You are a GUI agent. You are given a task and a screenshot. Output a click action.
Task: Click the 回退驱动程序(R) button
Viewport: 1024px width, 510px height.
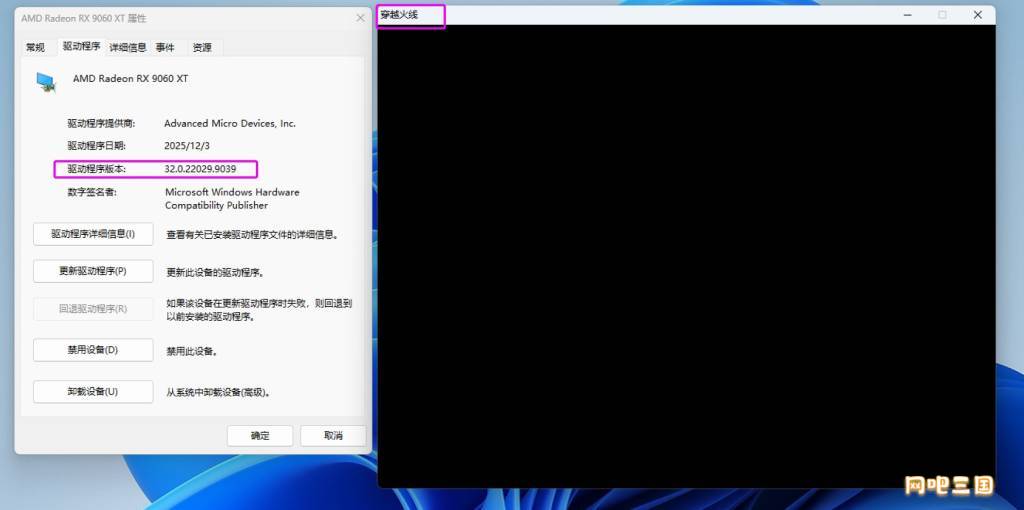93,309
